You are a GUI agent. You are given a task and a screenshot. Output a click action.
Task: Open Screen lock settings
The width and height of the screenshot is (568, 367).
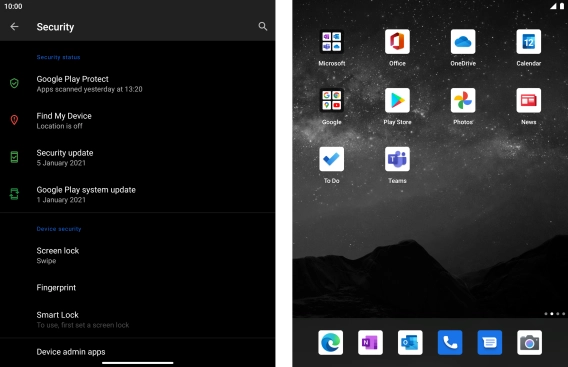point(138,255)
